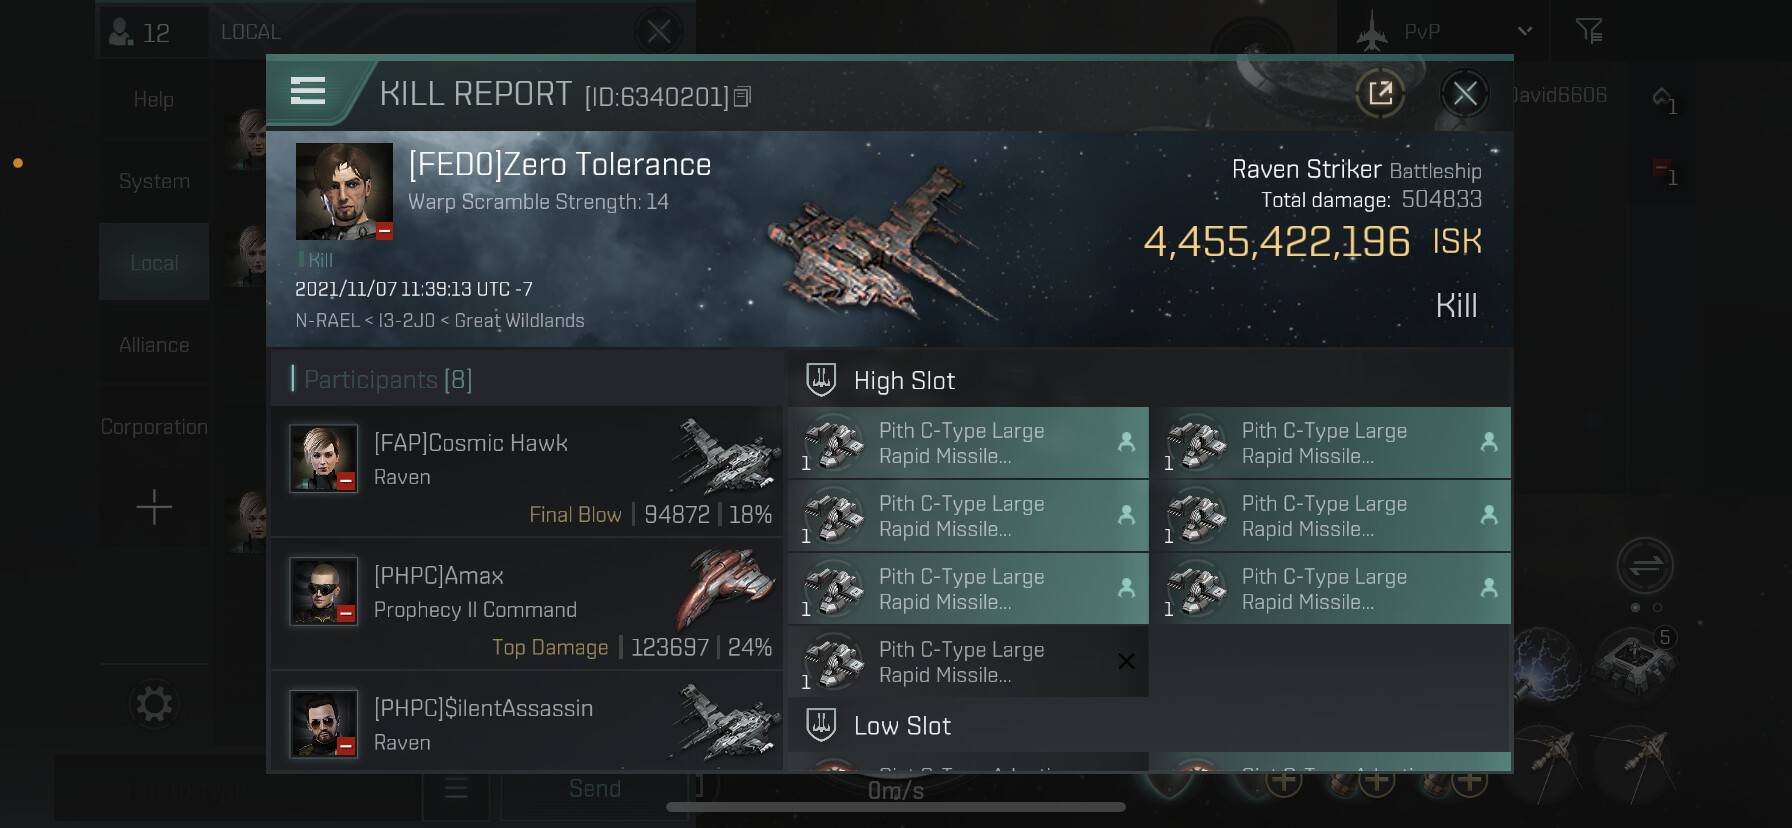Open the Low Slot shield icon

(821, 725)
